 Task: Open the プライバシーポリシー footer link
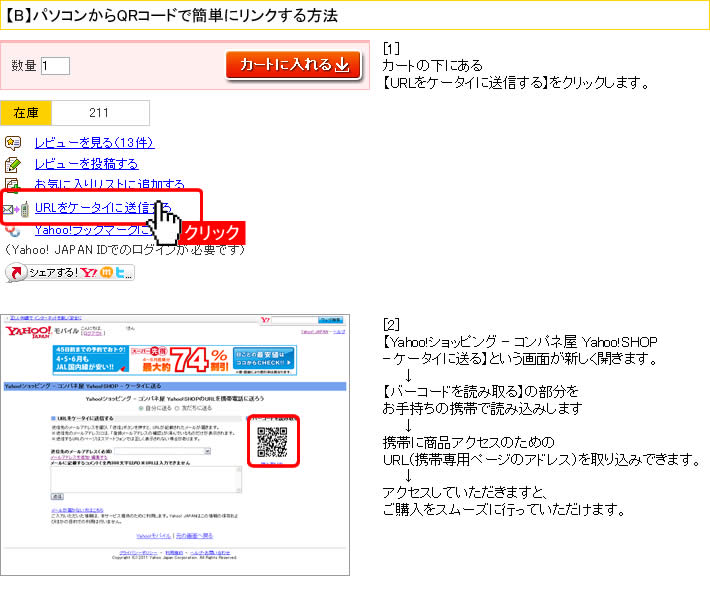(x=138, y=553)
